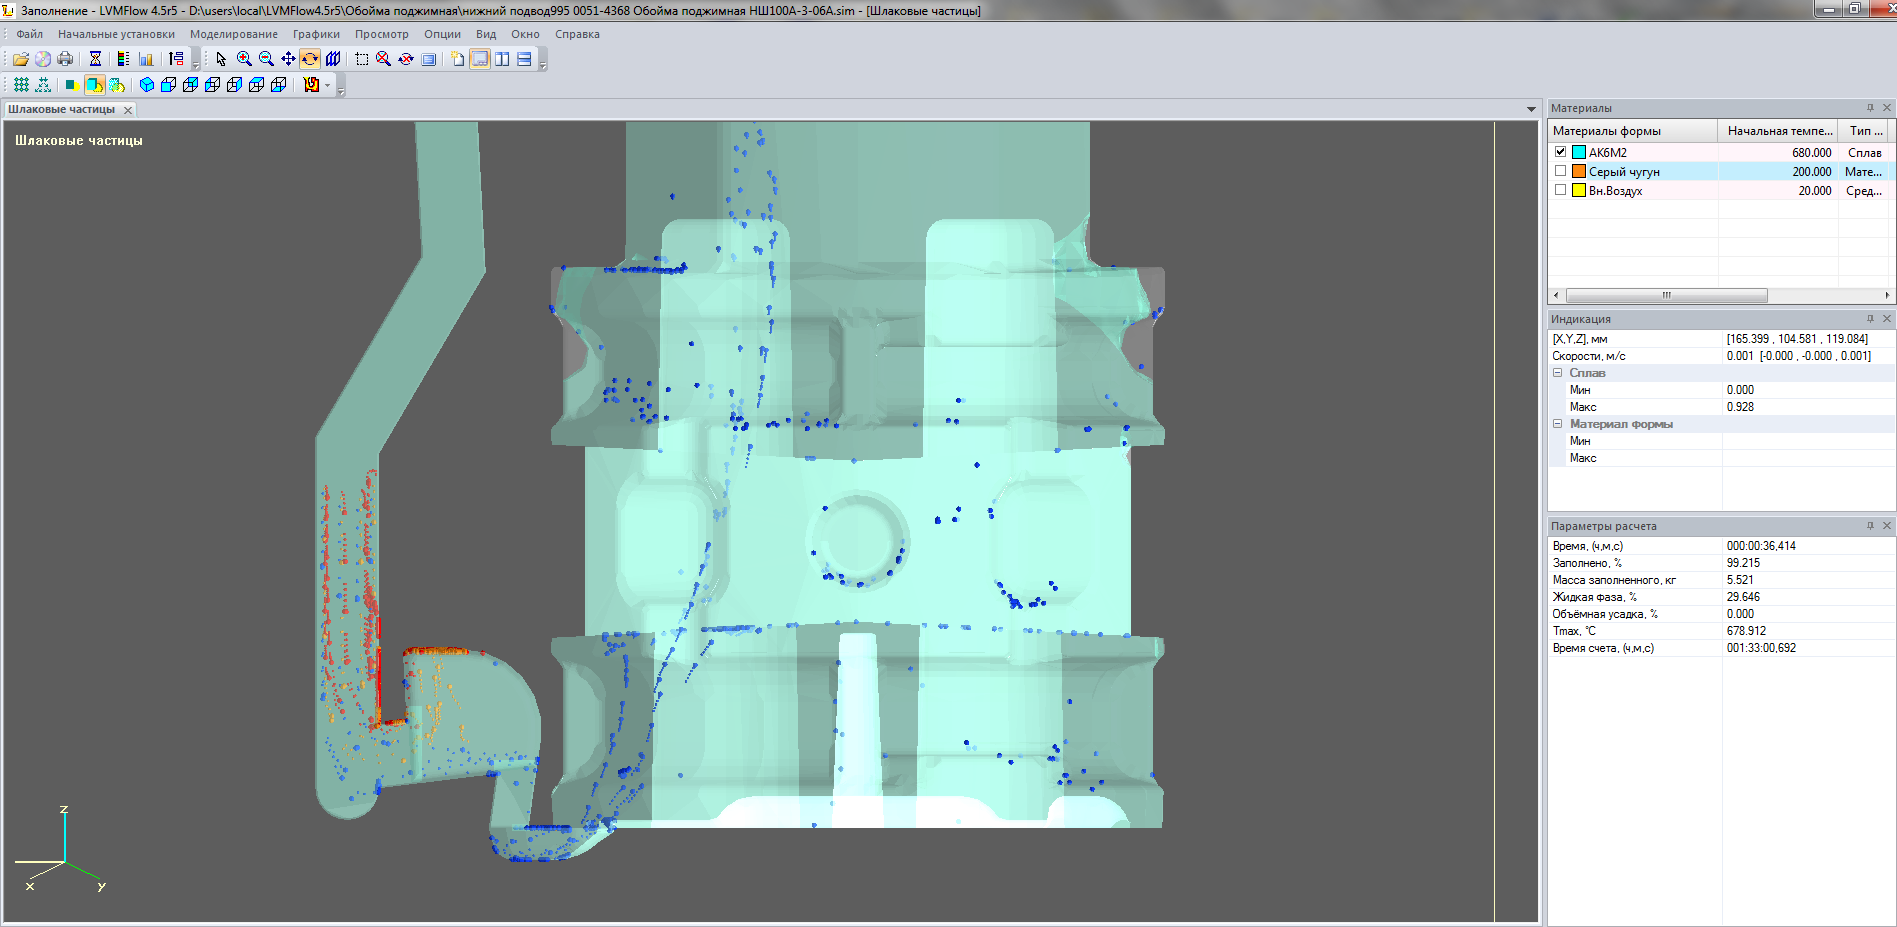Close the Материалы panel
The image size is (1897, 927).
(x=1887, y=107)
